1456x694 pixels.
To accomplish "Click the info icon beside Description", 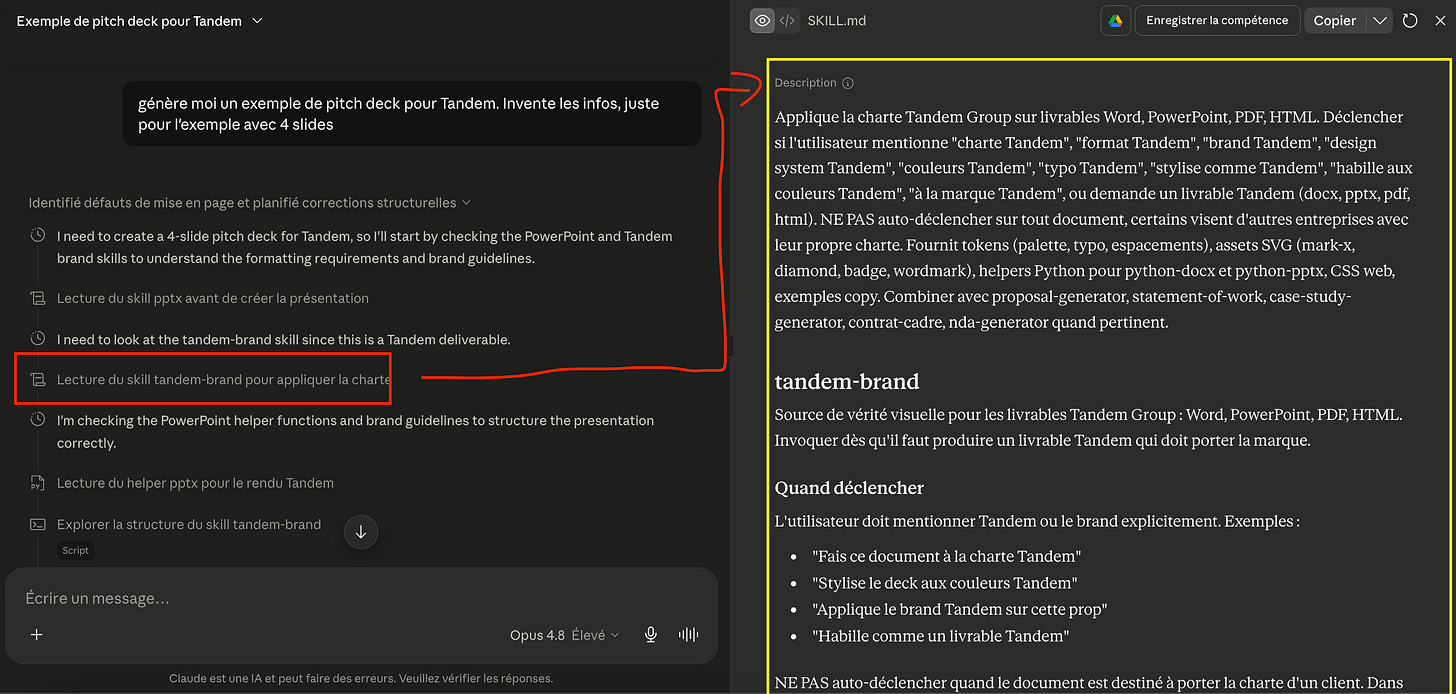I will point(848,83).
